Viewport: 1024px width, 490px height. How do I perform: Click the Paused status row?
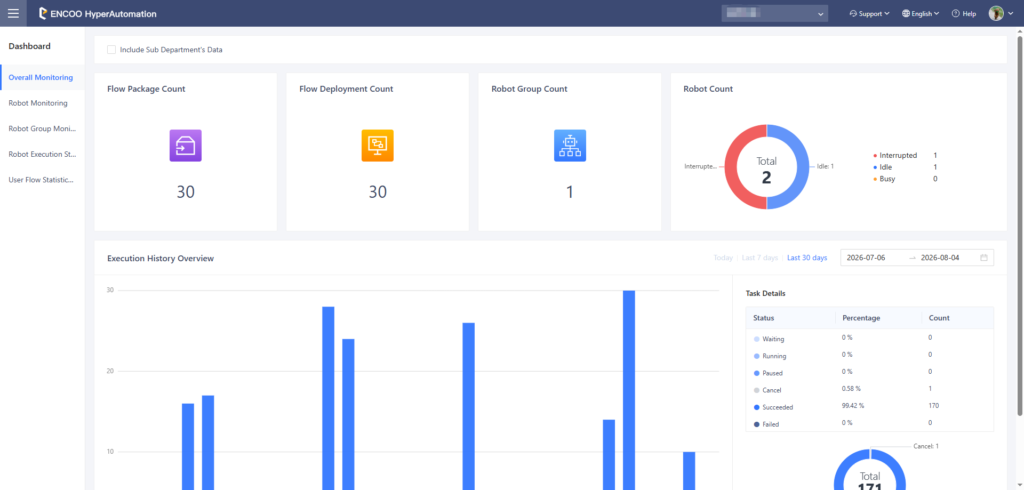(869, 372)
